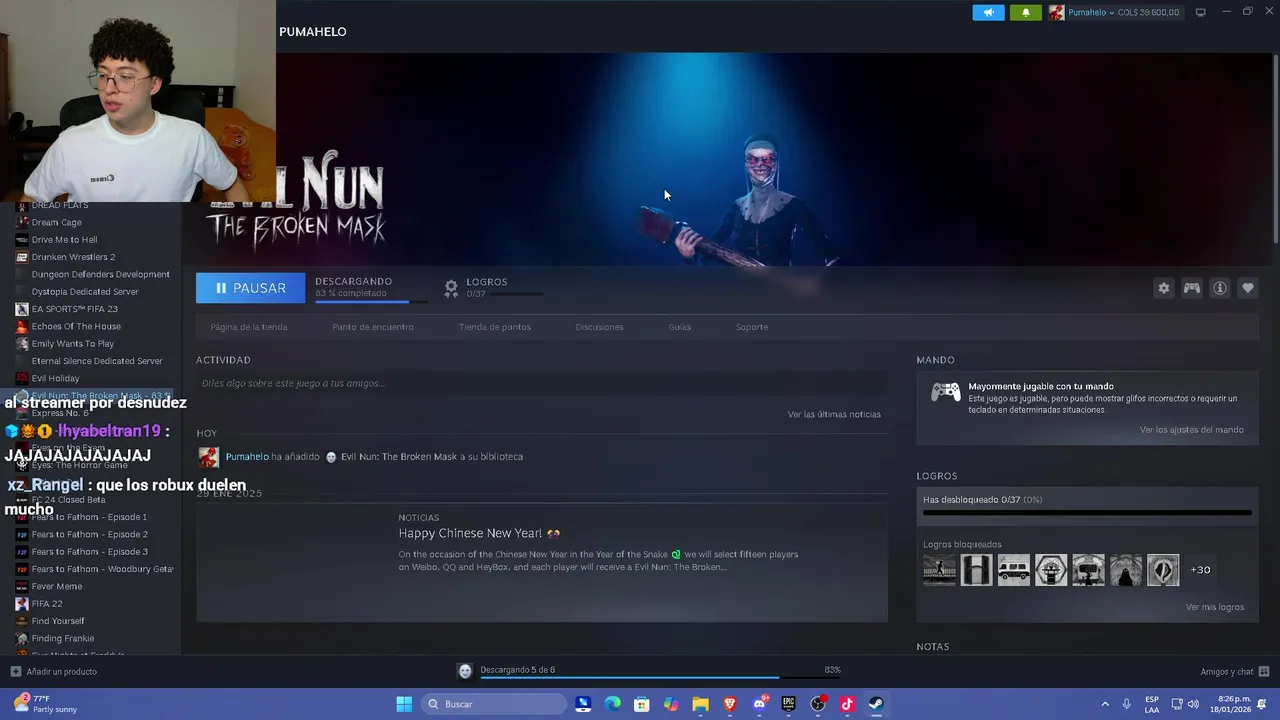Click the volume icon in system tray
The width and height of the screenshot is (1280, 720).
[x=1193, y=704]
